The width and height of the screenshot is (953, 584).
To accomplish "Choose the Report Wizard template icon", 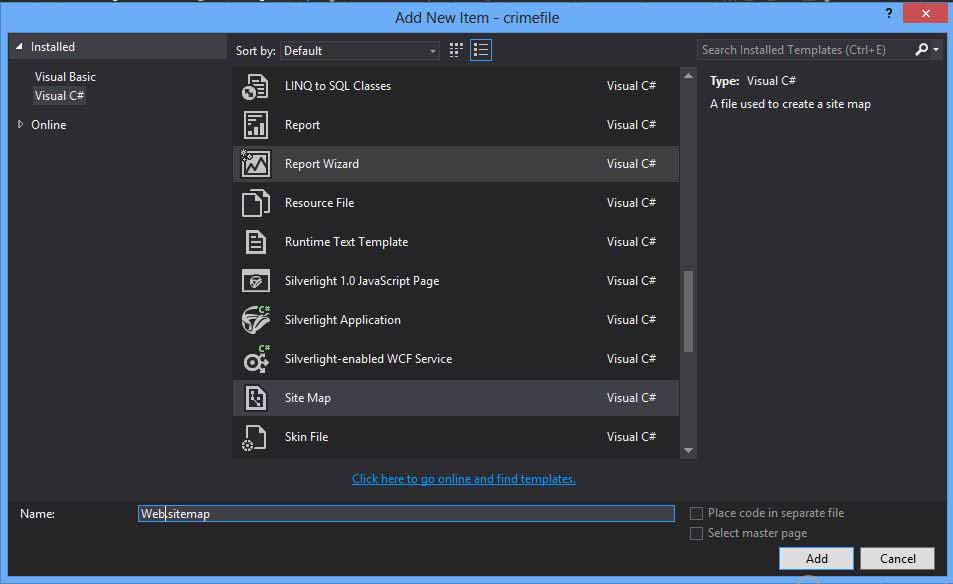I will coord(254,164).
